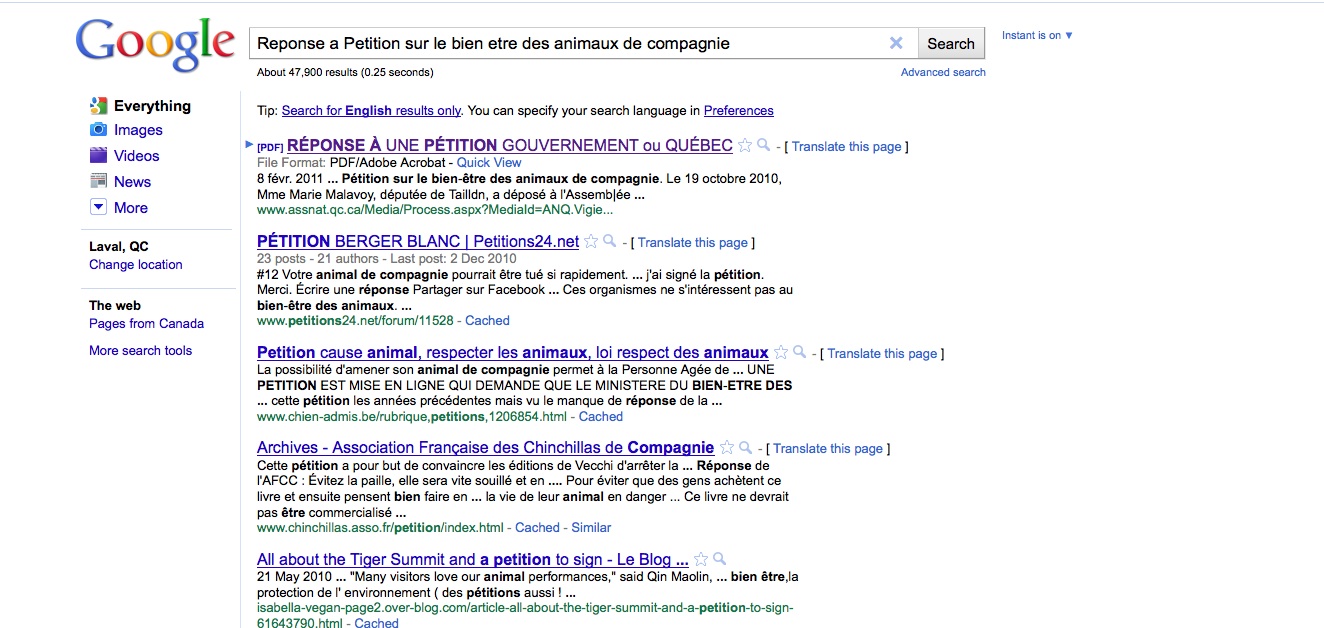This screenshot has width=1324, height=628.
Task: Click the Search button
Action: click(x=950, y=43)
